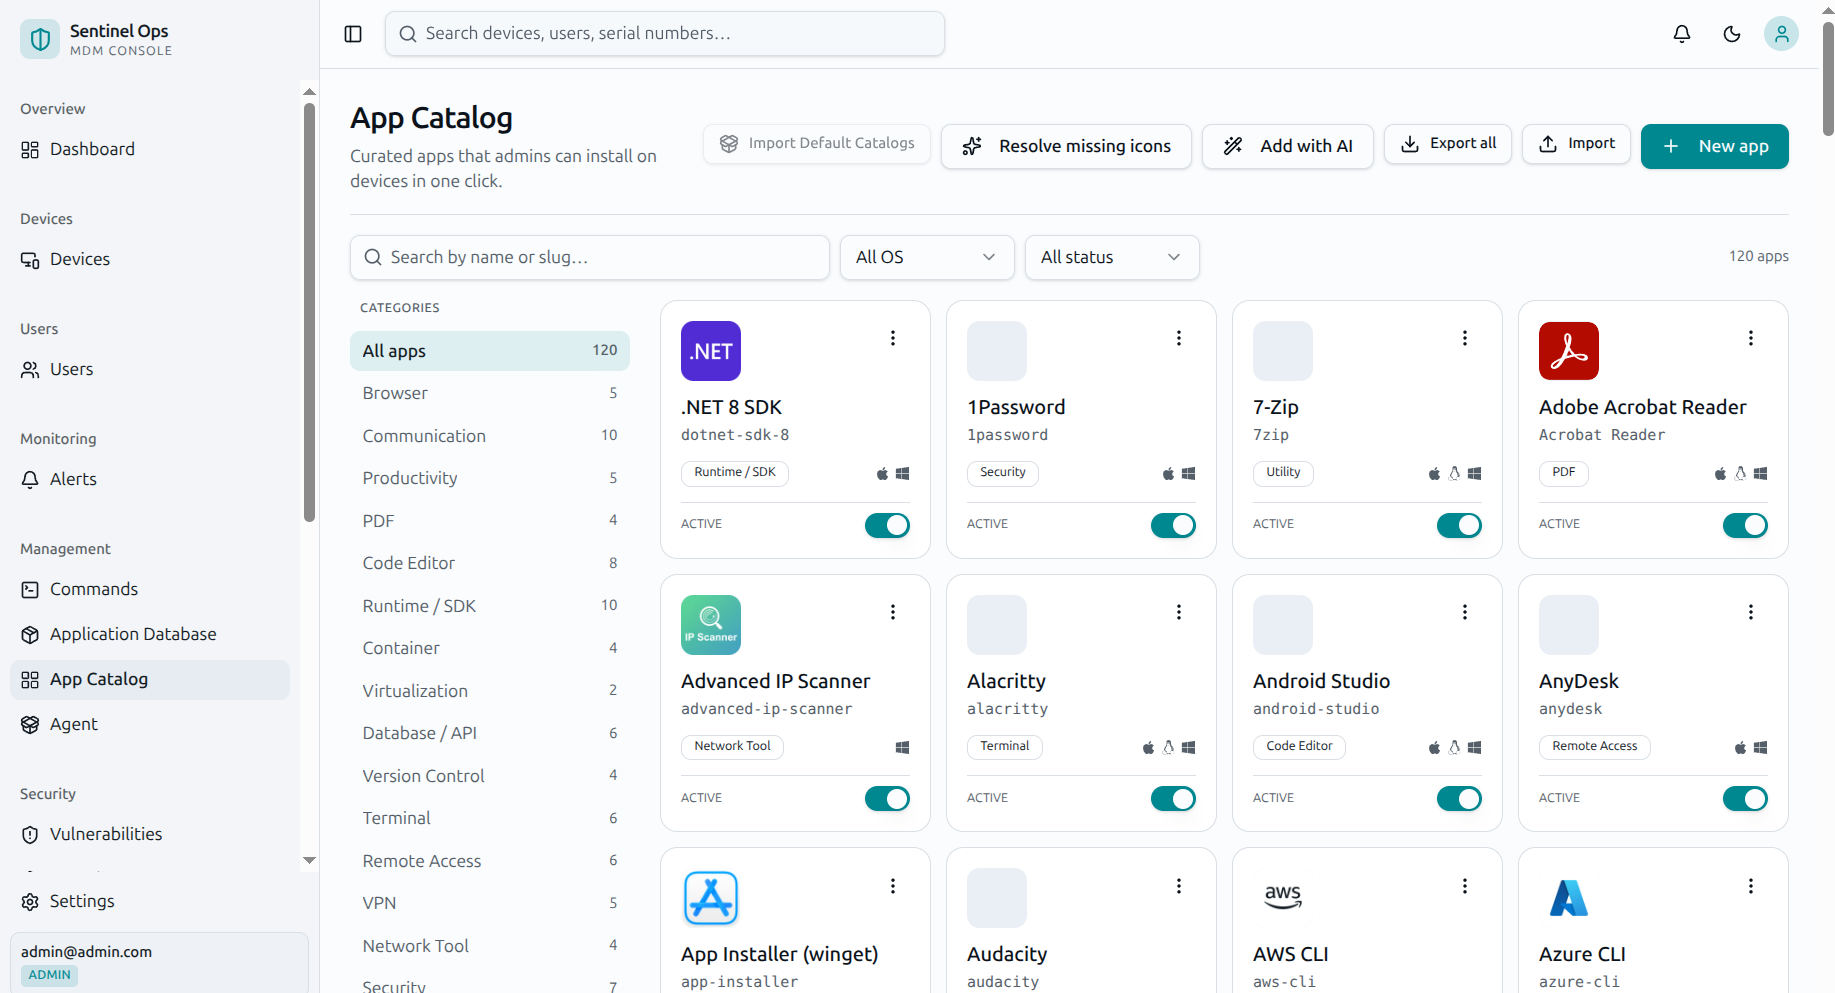Screen dimensions: 1835x993
Task: Toggle the Alacritty active switch
Action: (1173, 799)
